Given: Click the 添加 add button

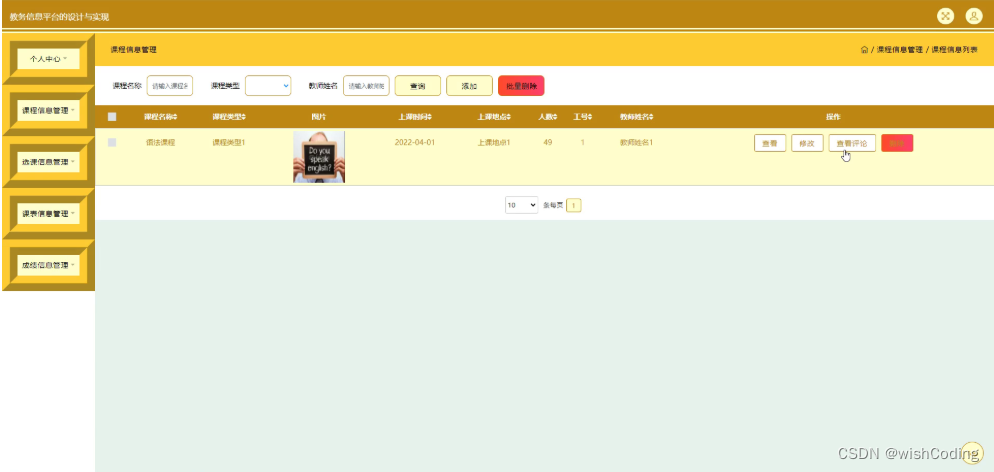Looking at the screenshot, I should coord(469,86).
